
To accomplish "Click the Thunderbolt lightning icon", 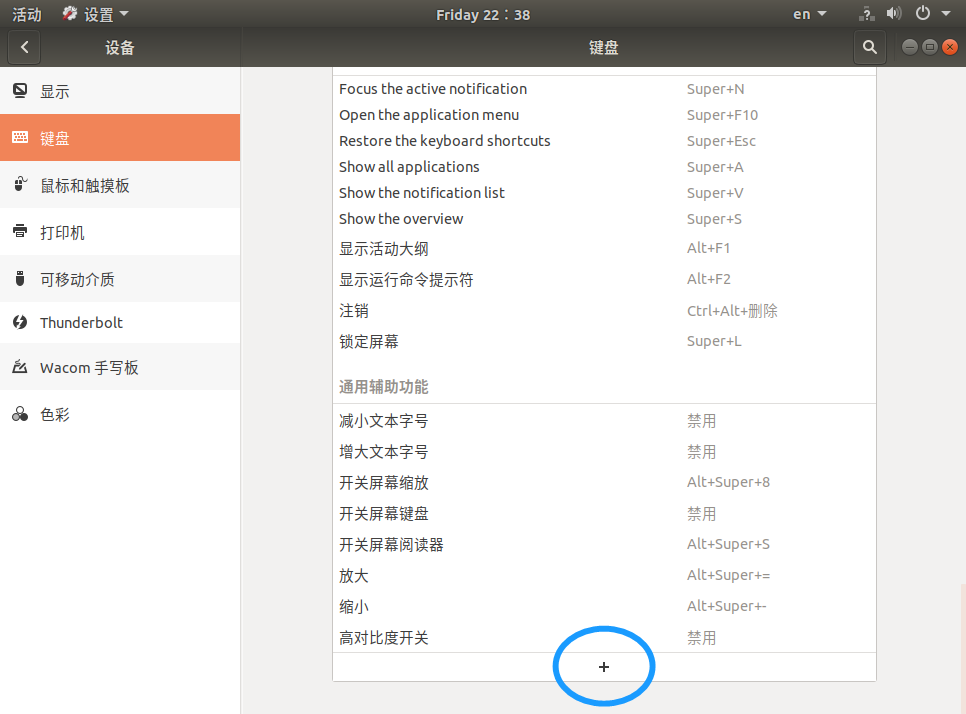I will pos(20,322).
